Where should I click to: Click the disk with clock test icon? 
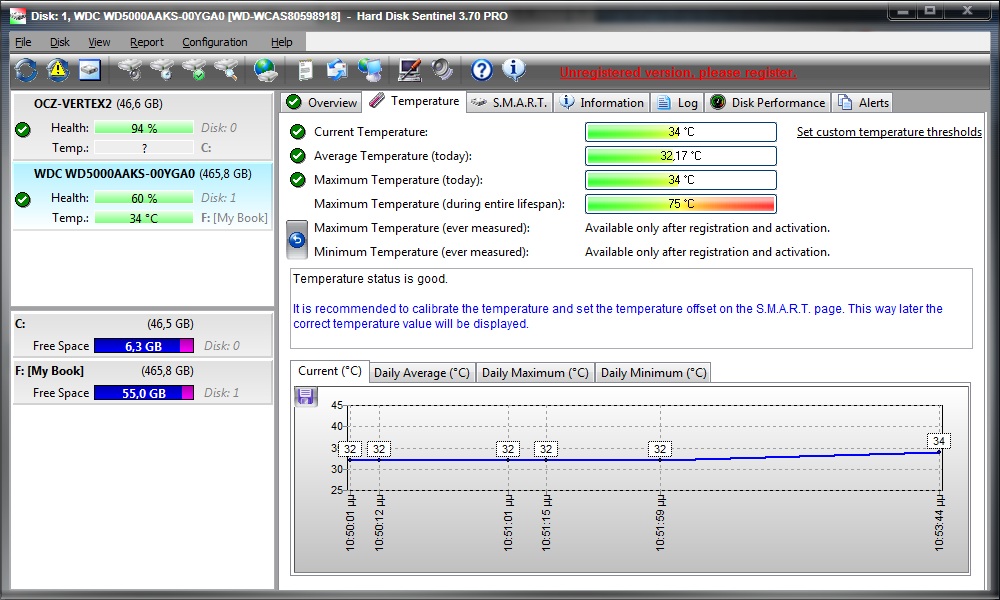click(x=163, y=70)
